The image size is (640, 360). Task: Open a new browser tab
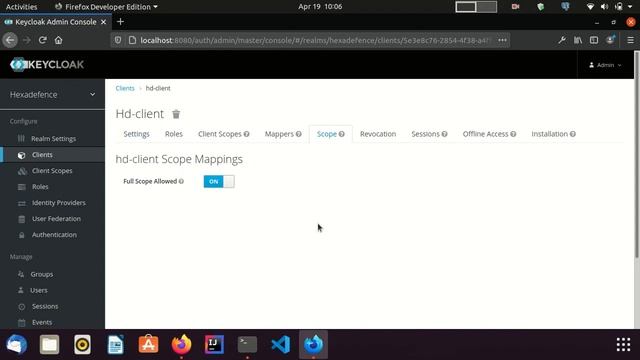click(x=120, y=22)
